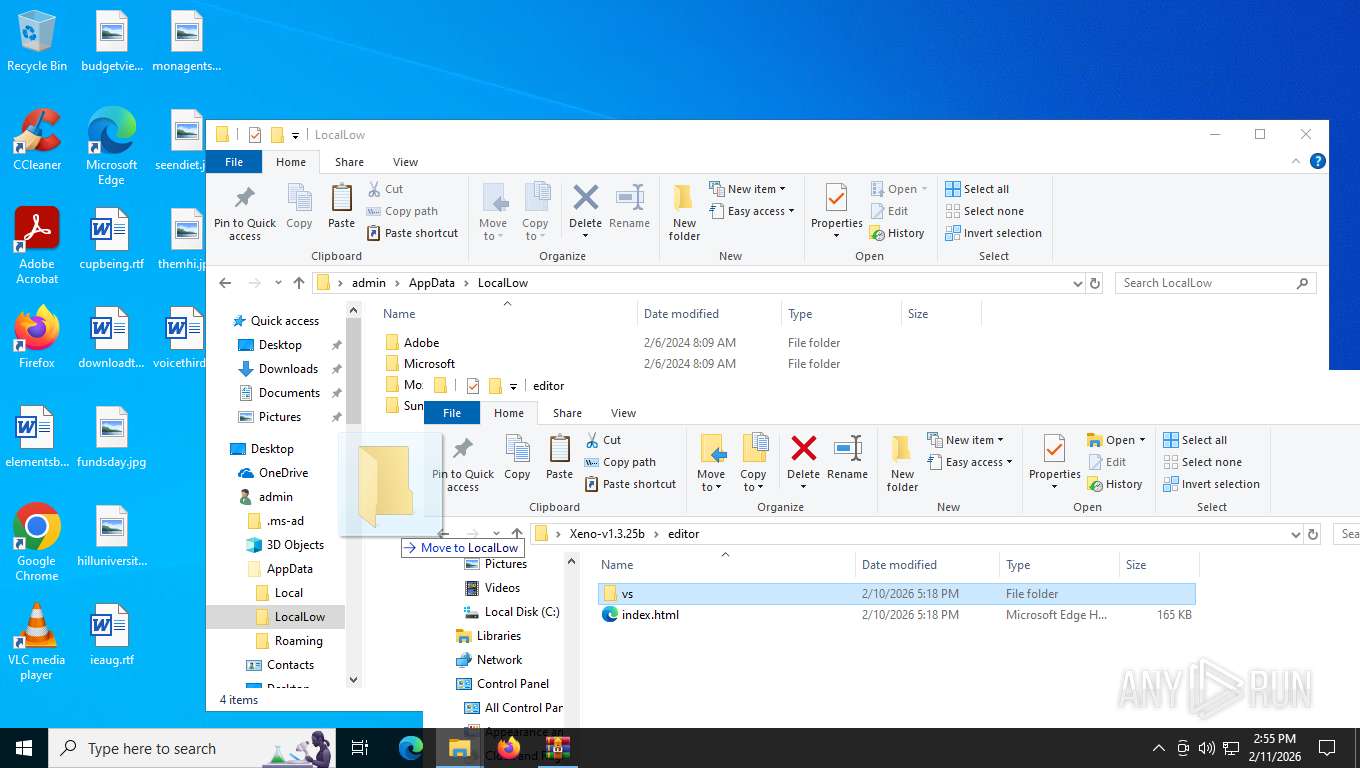Viewport: 1360px width, 768px height.
Task: Open Easy access dropdown in LocalLow window
Action: 752,211
